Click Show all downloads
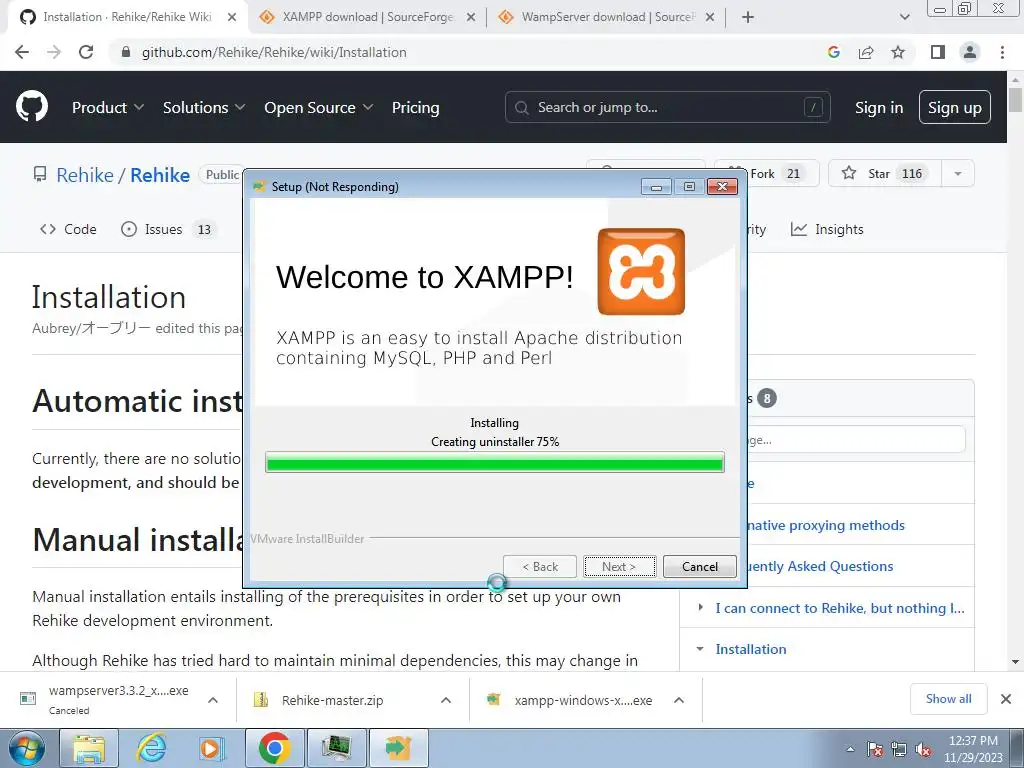 click(x=948, y=699)
